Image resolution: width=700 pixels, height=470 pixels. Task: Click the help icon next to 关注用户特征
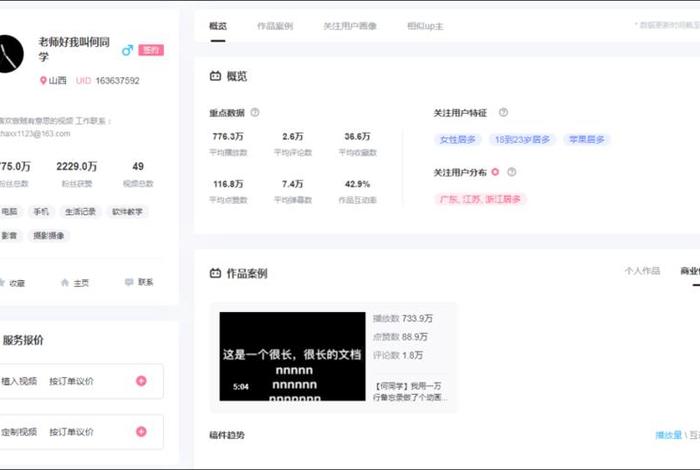503,112
